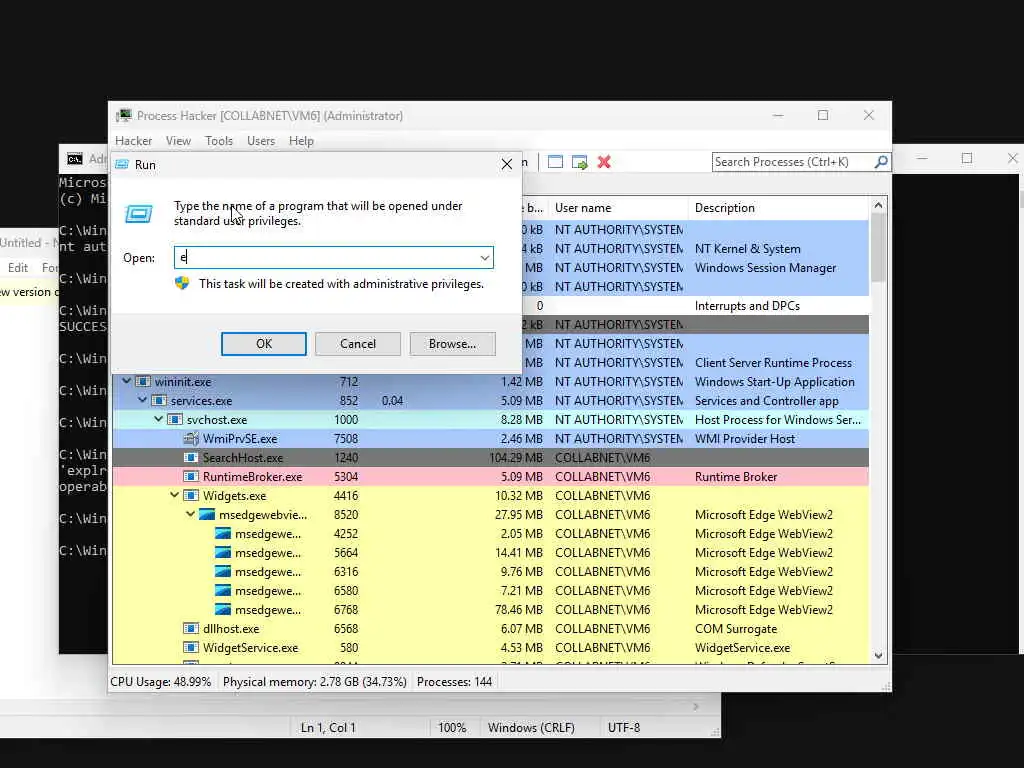Sort by the User name column

click(x=618, y=208)
